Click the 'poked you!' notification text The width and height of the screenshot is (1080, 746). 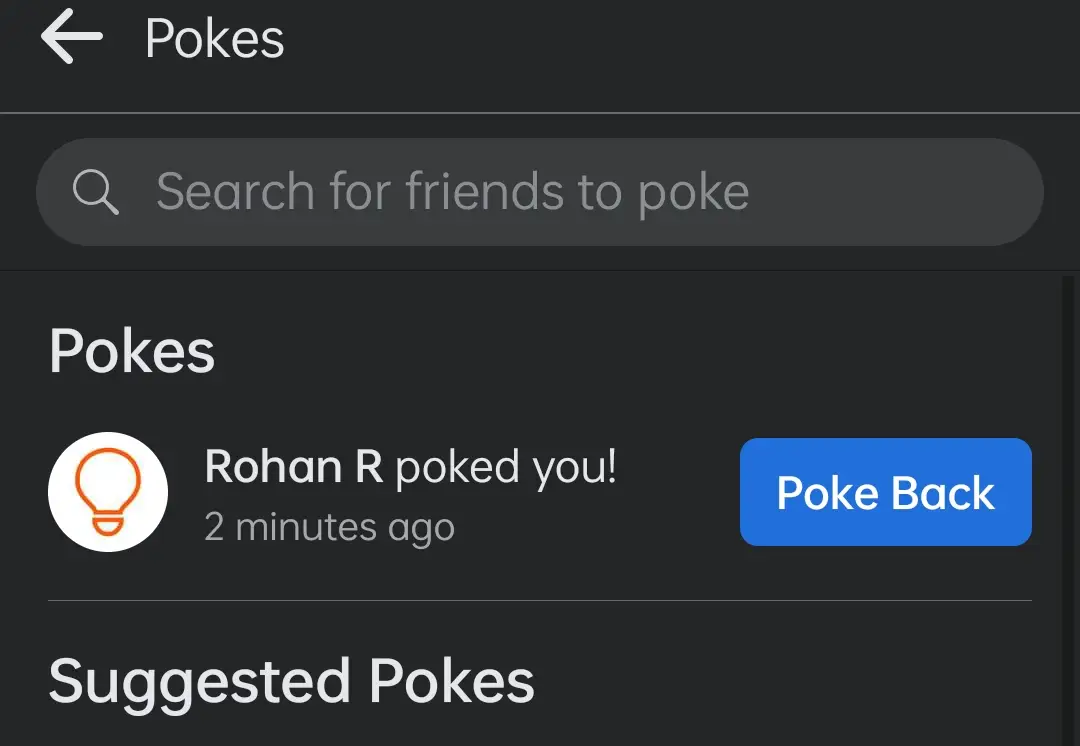tap(506, 468)
